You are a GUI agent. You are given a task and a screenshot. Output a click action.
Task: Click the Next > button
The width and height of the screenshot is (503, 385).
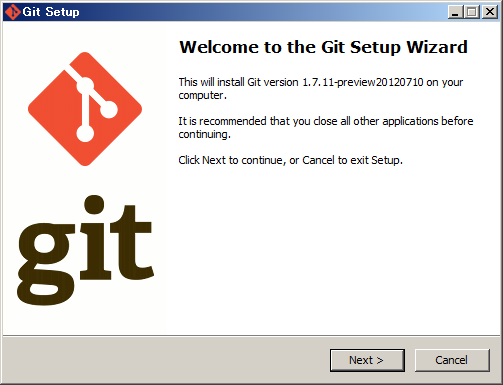(367, 360)
